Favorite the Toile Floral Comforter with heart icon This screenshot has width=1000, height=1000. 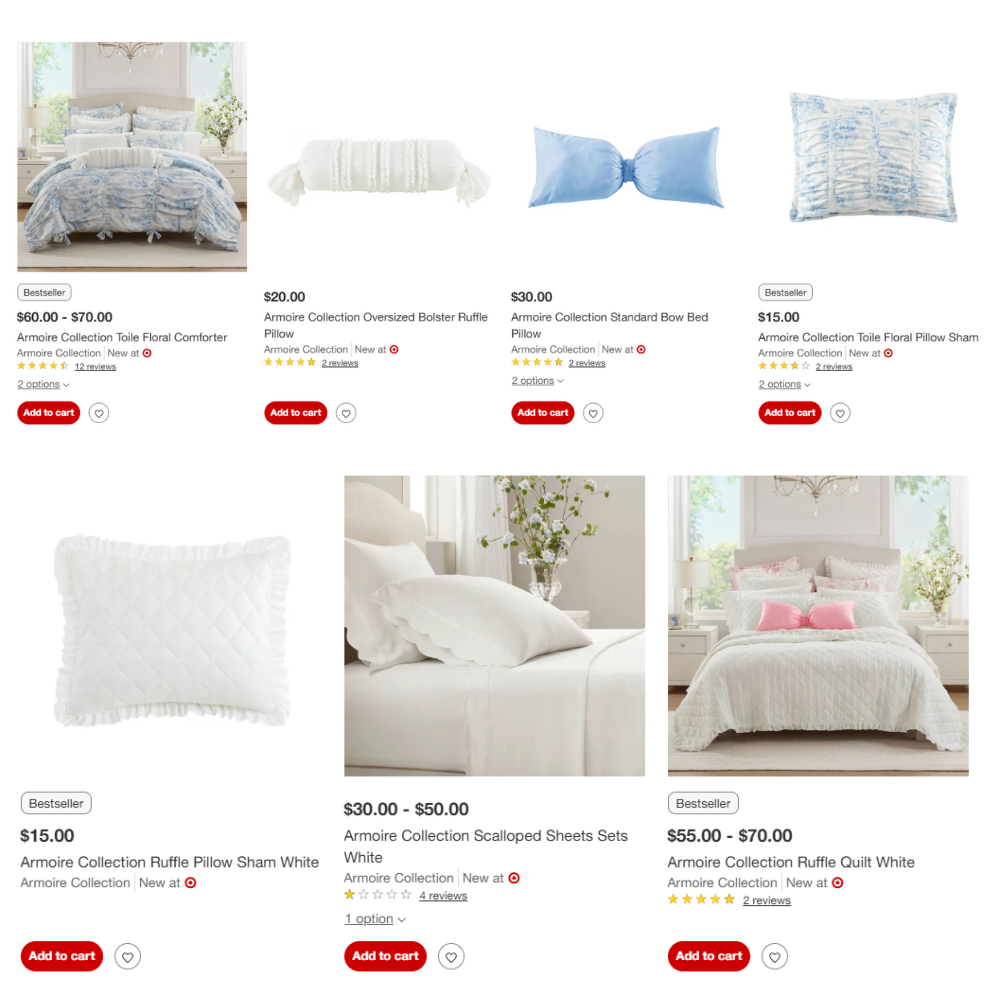tap(99, 413)
